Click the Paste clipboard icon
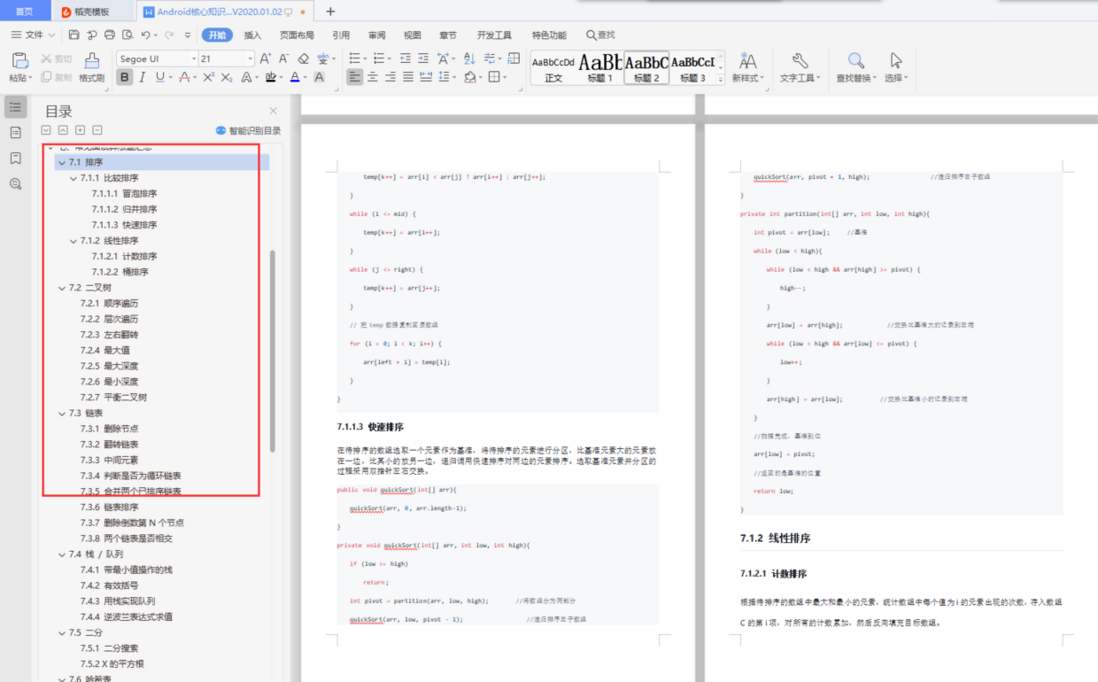 (x=20, y=60)
